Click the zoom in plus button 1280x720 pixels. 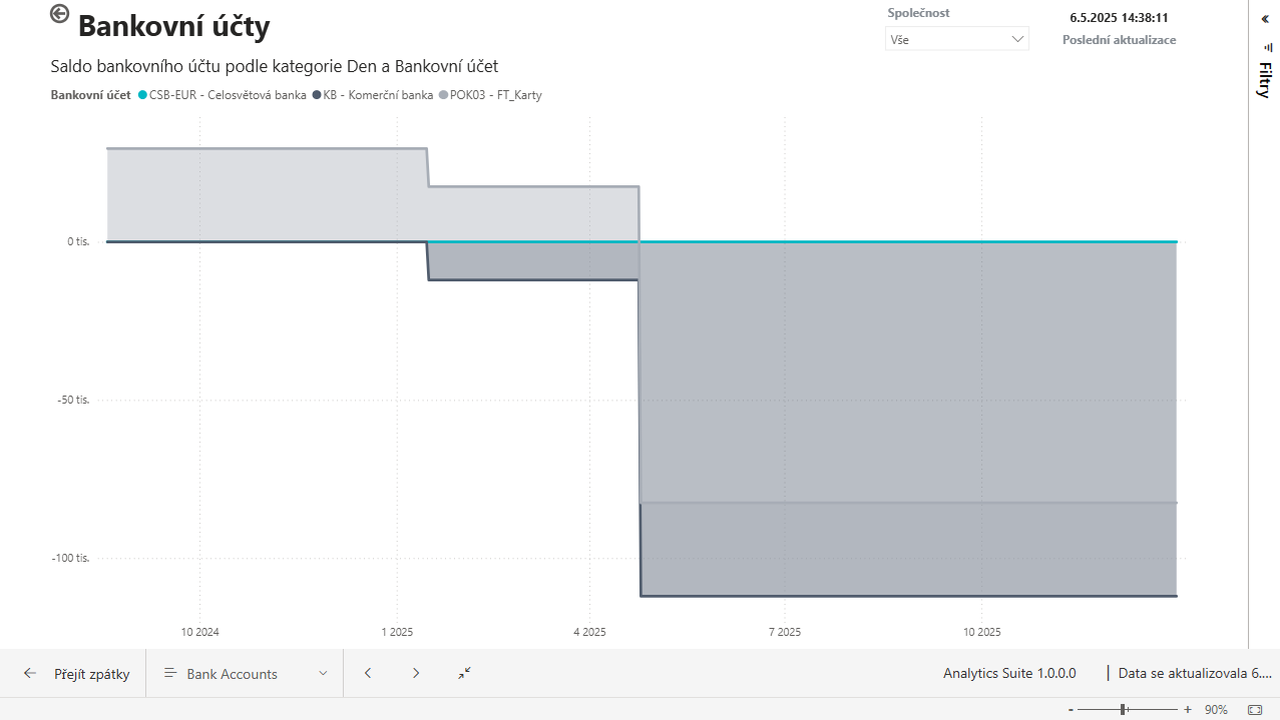tap(1187, 710)
